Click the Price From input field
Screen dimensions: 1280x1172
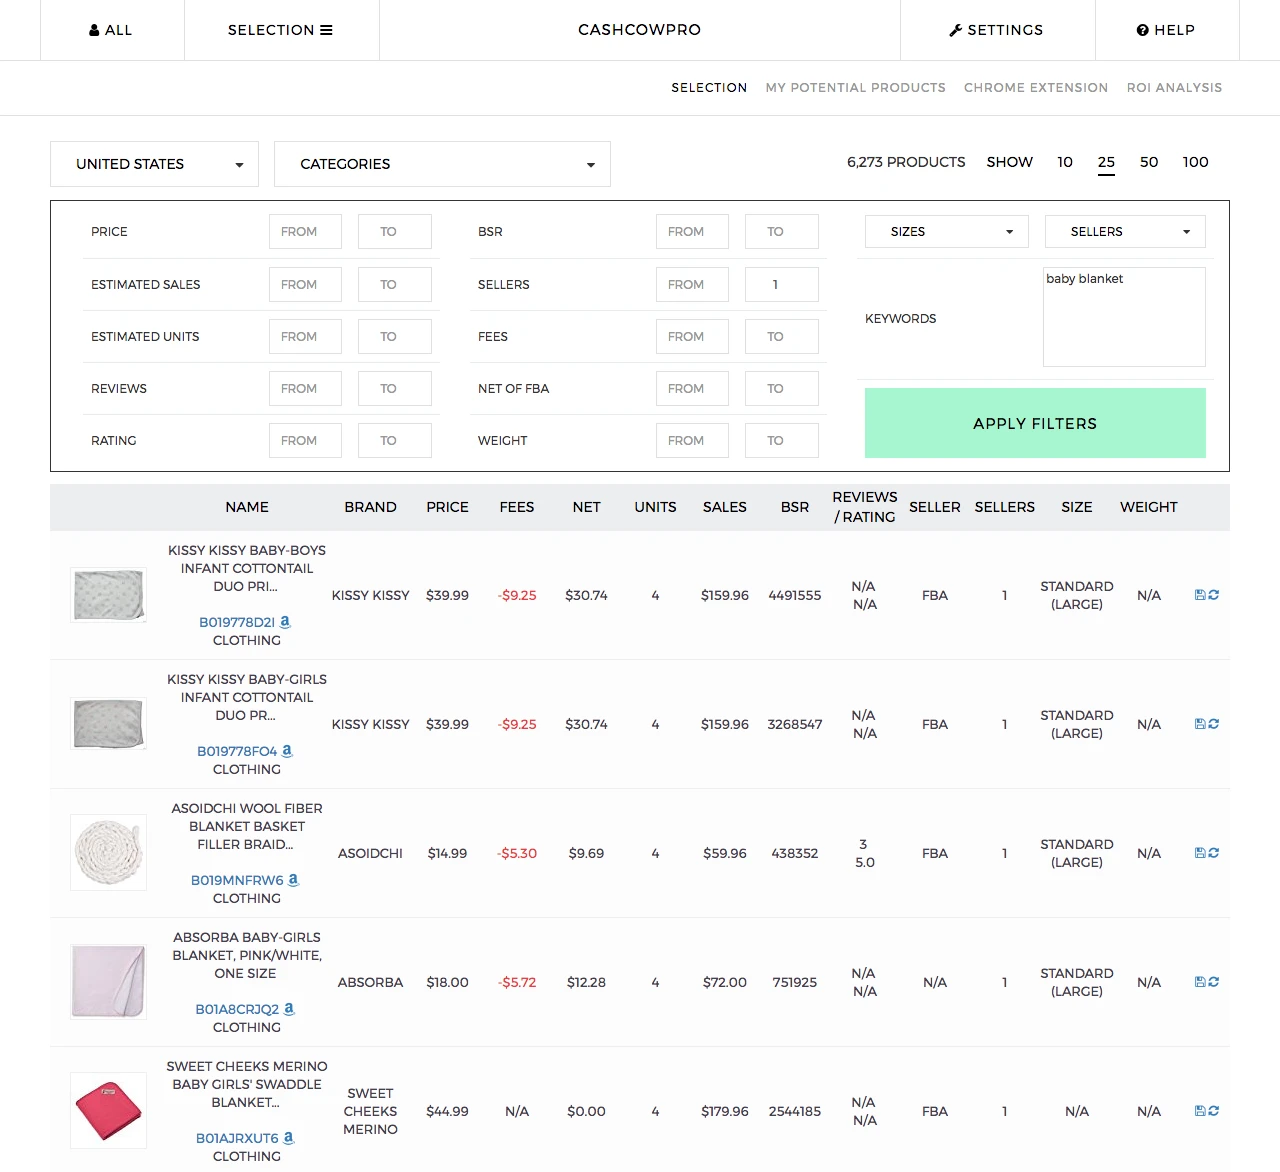305,232
